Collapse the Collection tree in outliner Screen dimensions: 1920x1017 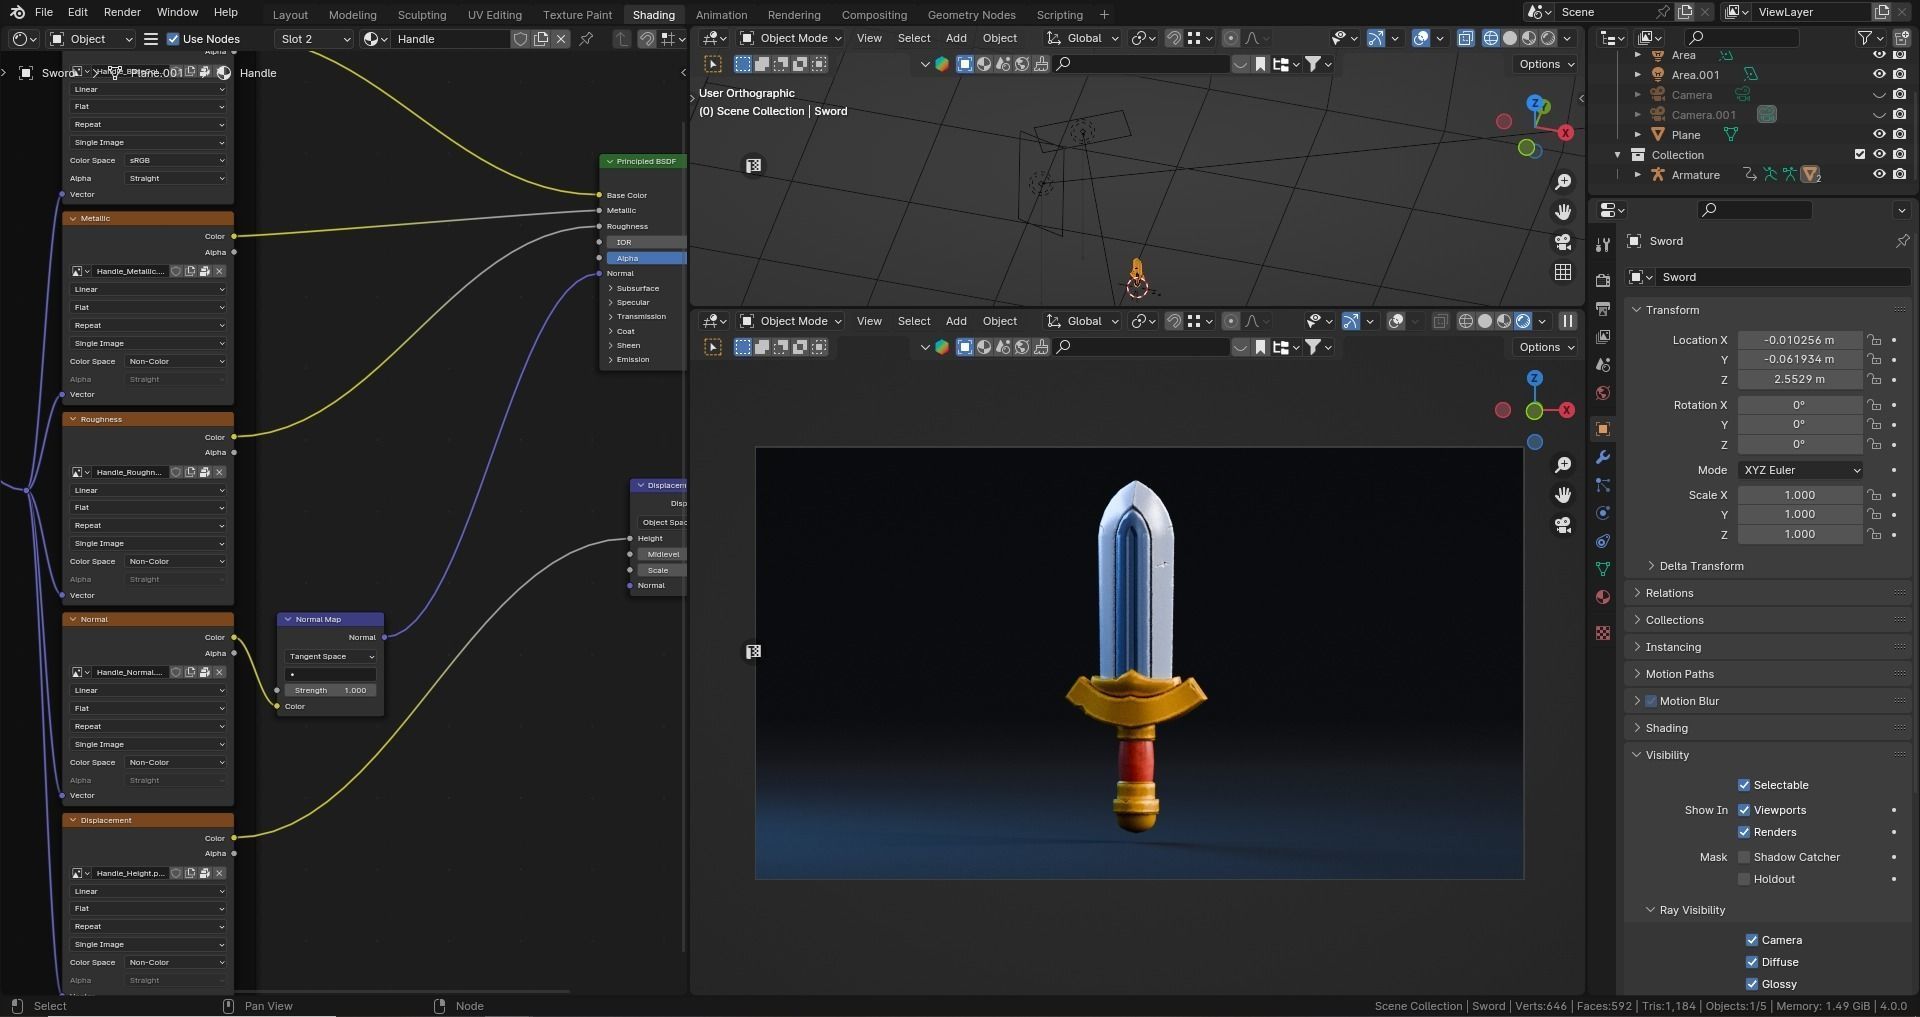click(1617, 155)
